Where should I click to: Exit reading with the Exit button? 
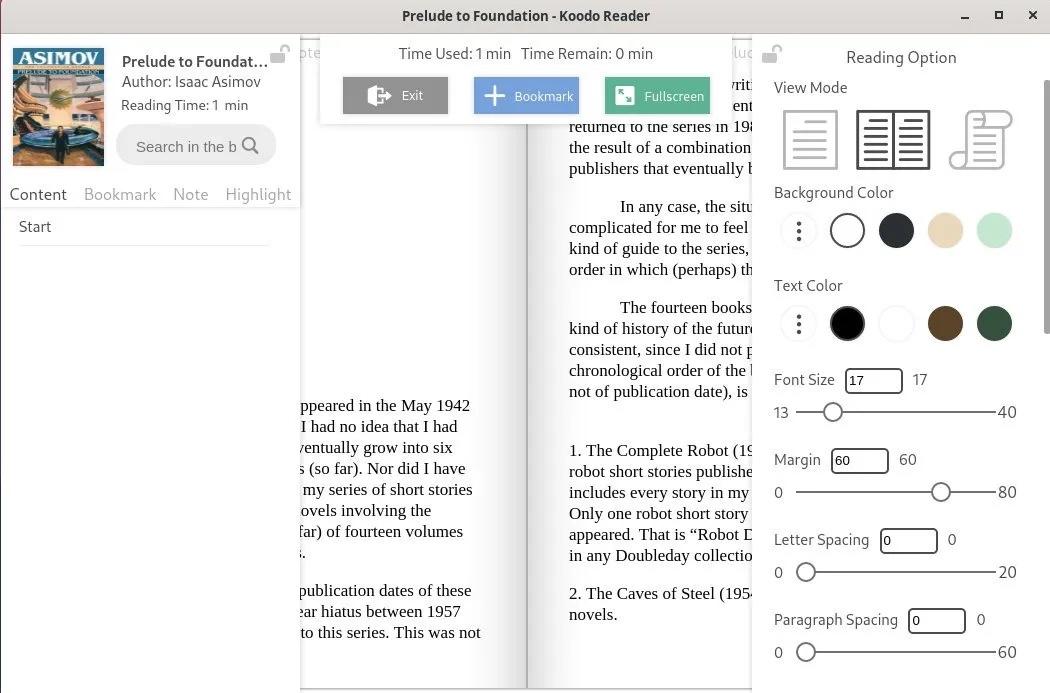tap(395, 95)
